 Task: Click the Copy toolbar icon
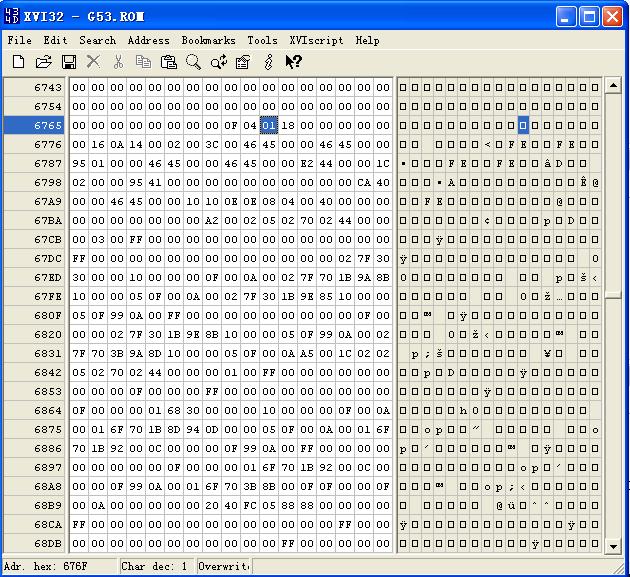(x=143, y=62)
